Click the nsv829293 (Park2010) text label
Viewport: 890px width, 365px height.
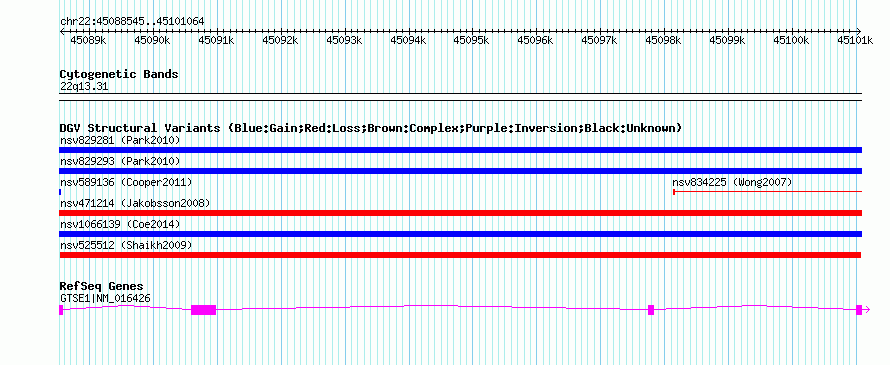(x=120, y=161)
